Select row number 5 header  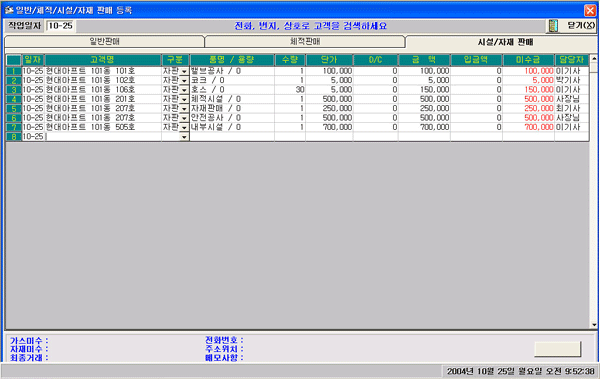pos(14,108)
